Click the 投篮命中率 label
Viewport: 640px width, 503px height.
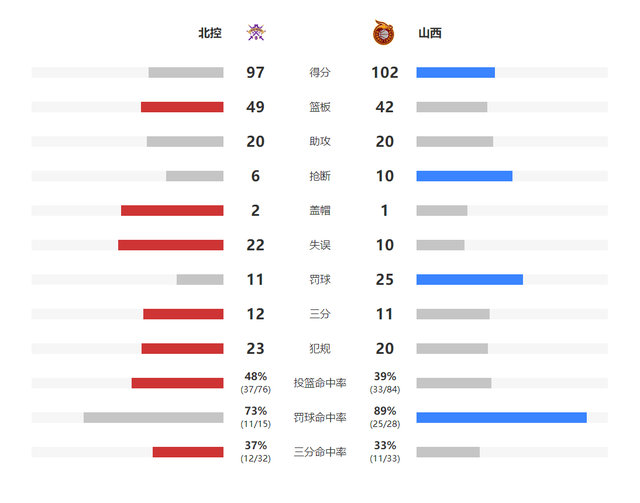point(320,383)
